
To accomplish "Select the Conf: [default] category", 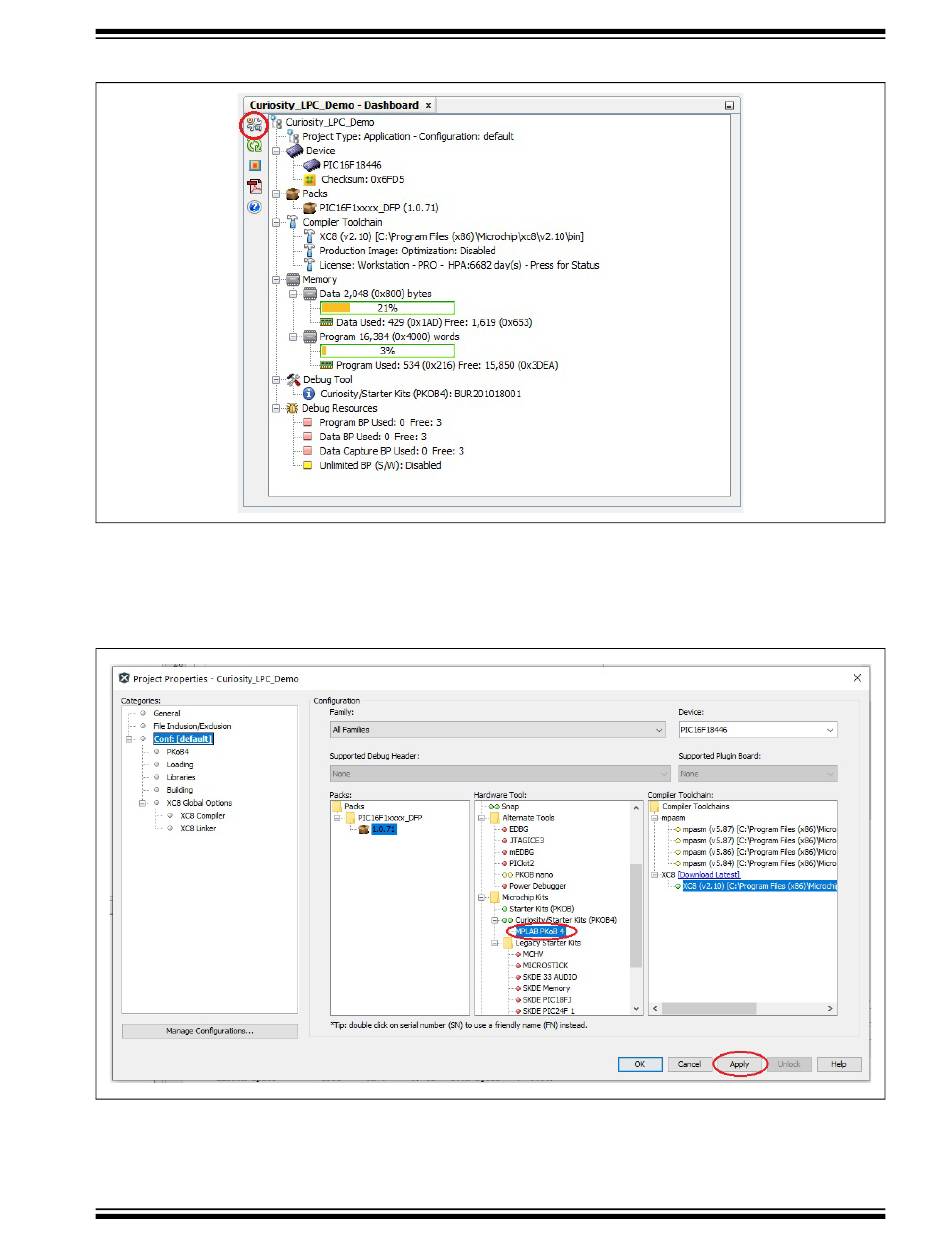I will click(183, 739).
